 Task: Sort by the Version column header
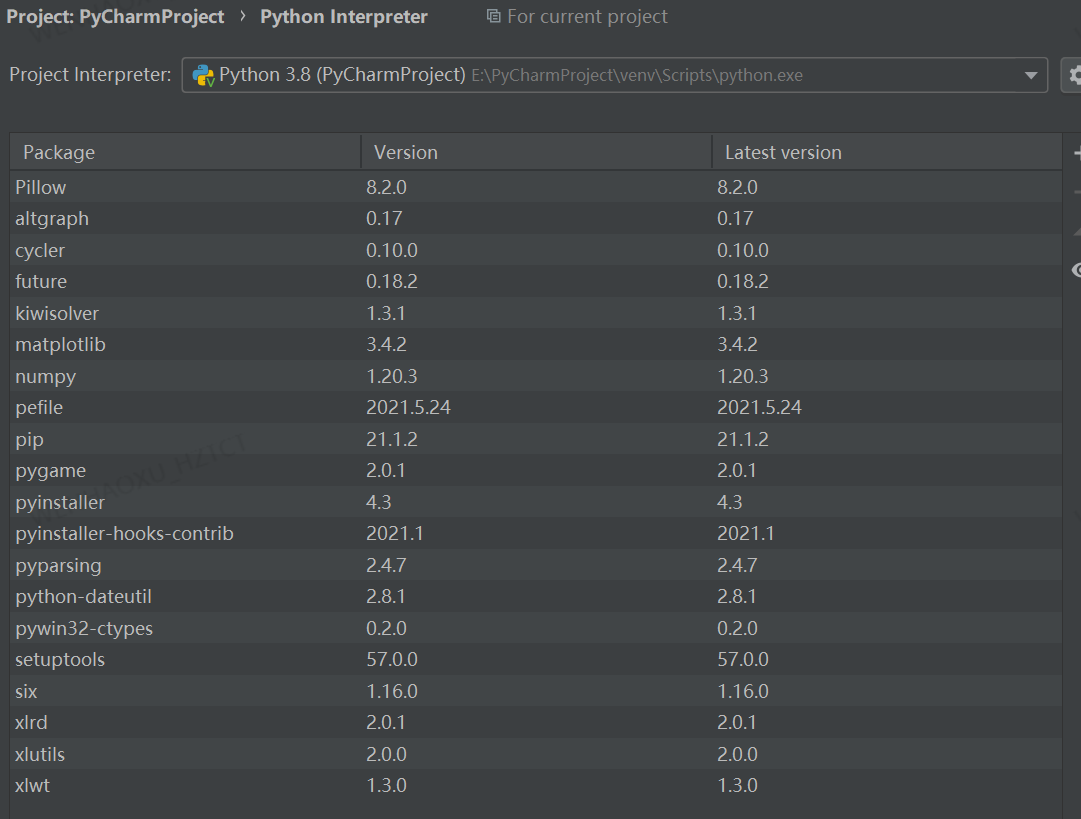pyautogui.click(x=536, y=152)
